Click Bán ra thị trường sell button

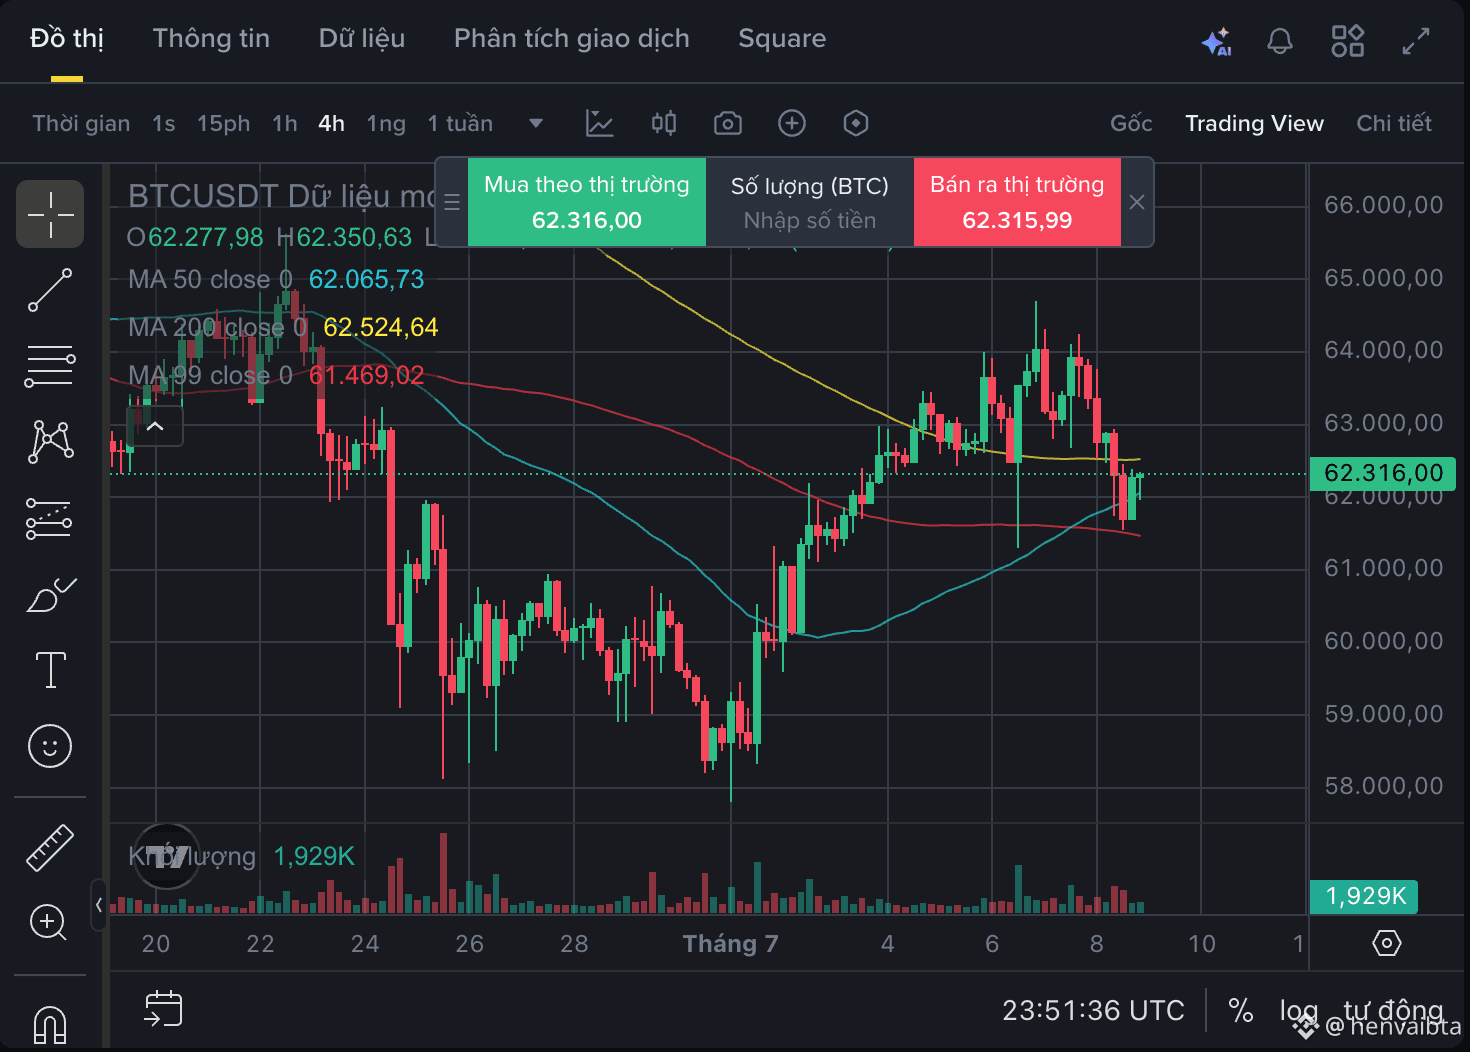coord(1017,202)
